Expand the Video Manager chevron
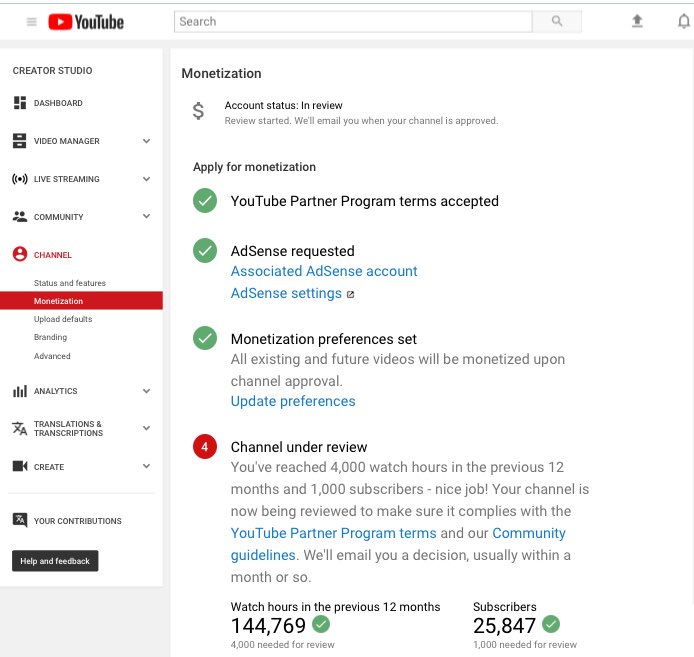Image resolution: width=694 pixels, height=657 pixels. (147, 141)
